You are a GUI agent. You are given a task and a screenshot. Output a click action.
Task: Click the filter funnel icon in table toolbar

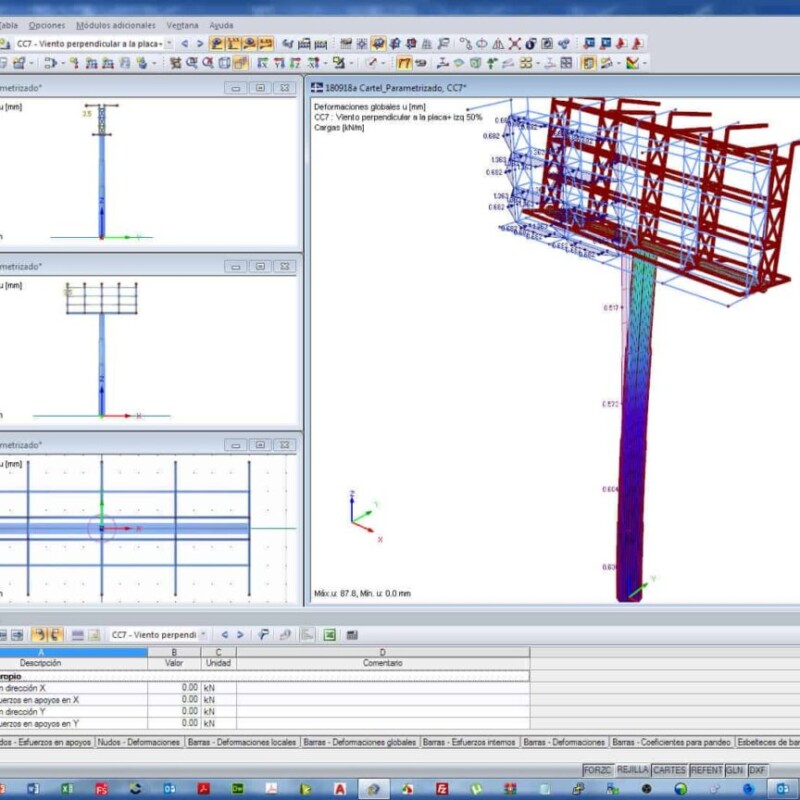pyautogui.click(x=263, y=635)
